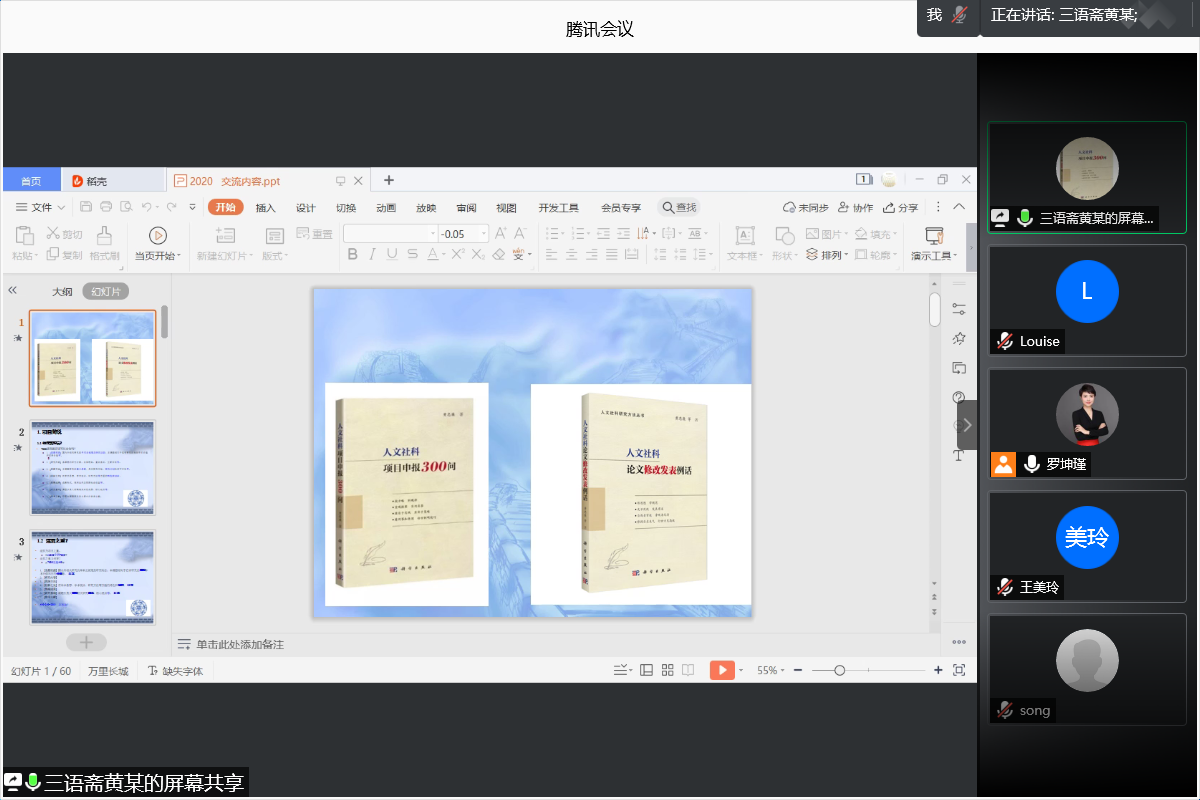
Task: Toggle bold formatting in ribbon
Action: click(x=352, y=254)
